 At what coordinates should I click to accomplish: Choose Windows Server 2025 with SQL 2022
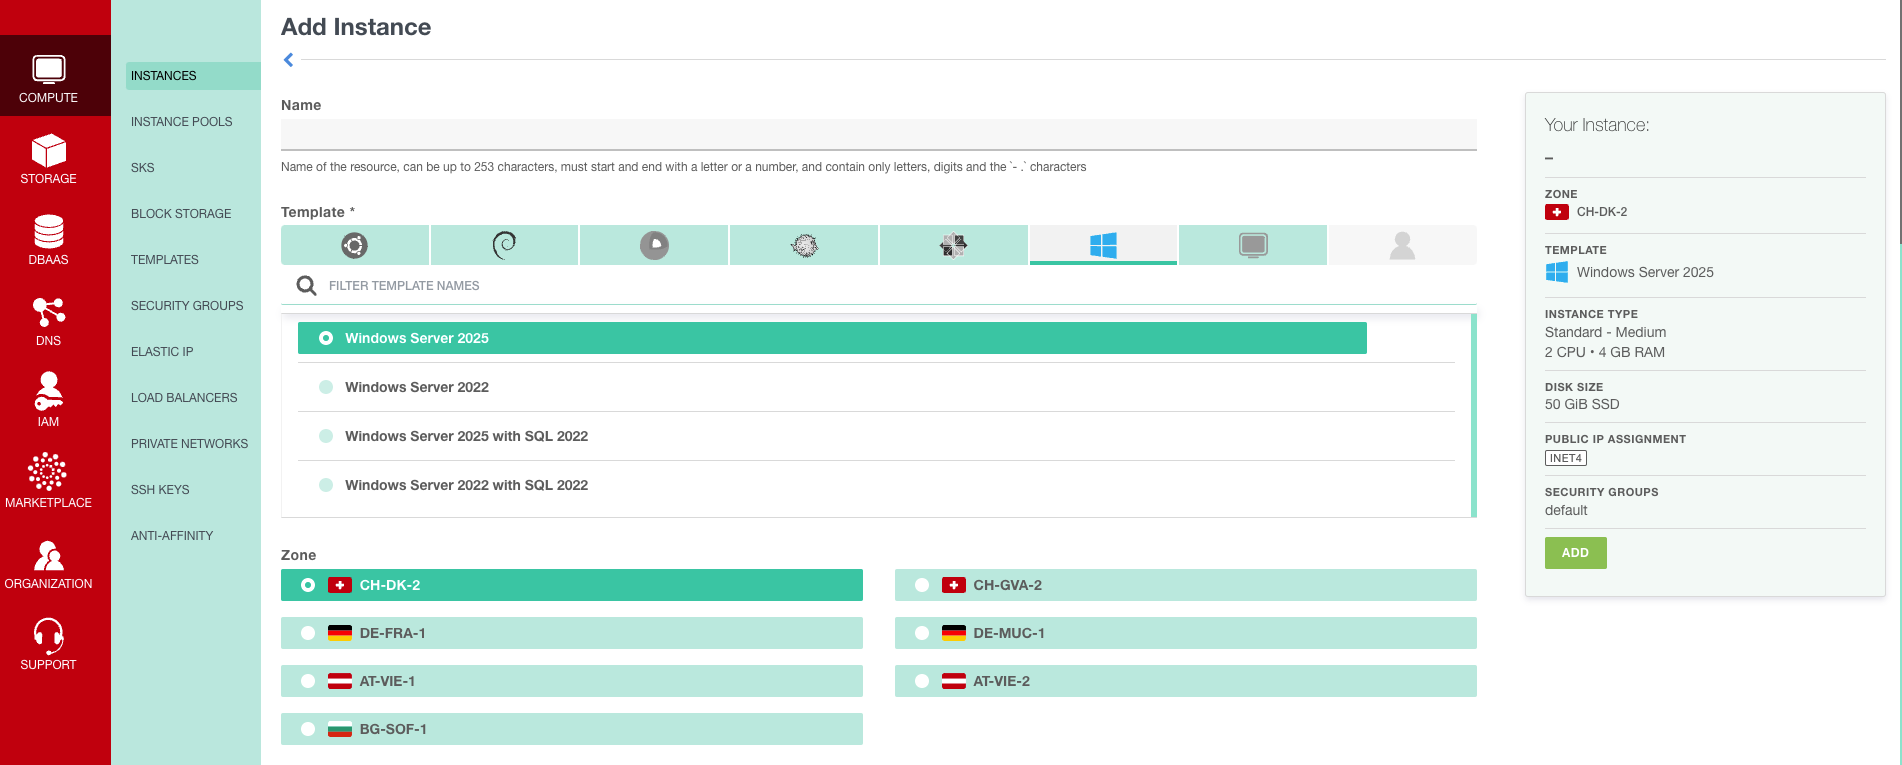point(876,436)
